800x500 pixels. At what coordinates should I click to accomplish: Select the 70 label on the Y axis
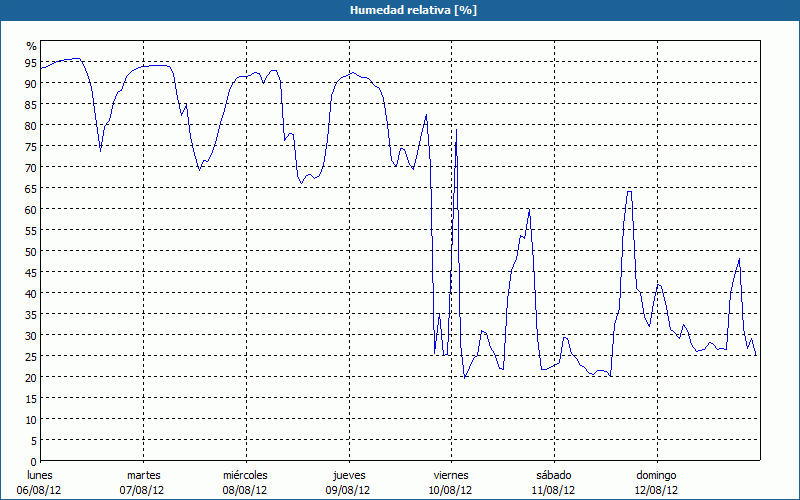31,167
